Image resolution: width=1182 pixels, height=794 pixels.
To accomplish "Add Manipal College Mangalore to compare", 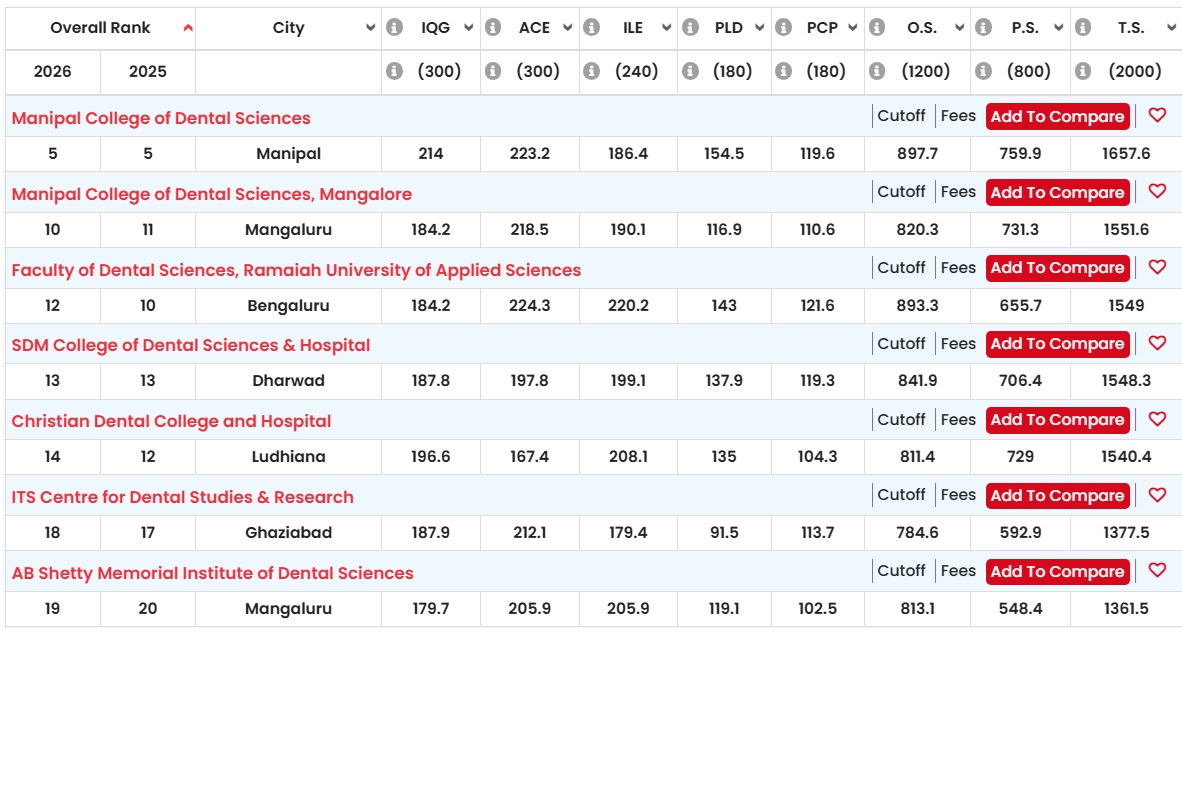I will [1058, 192].
